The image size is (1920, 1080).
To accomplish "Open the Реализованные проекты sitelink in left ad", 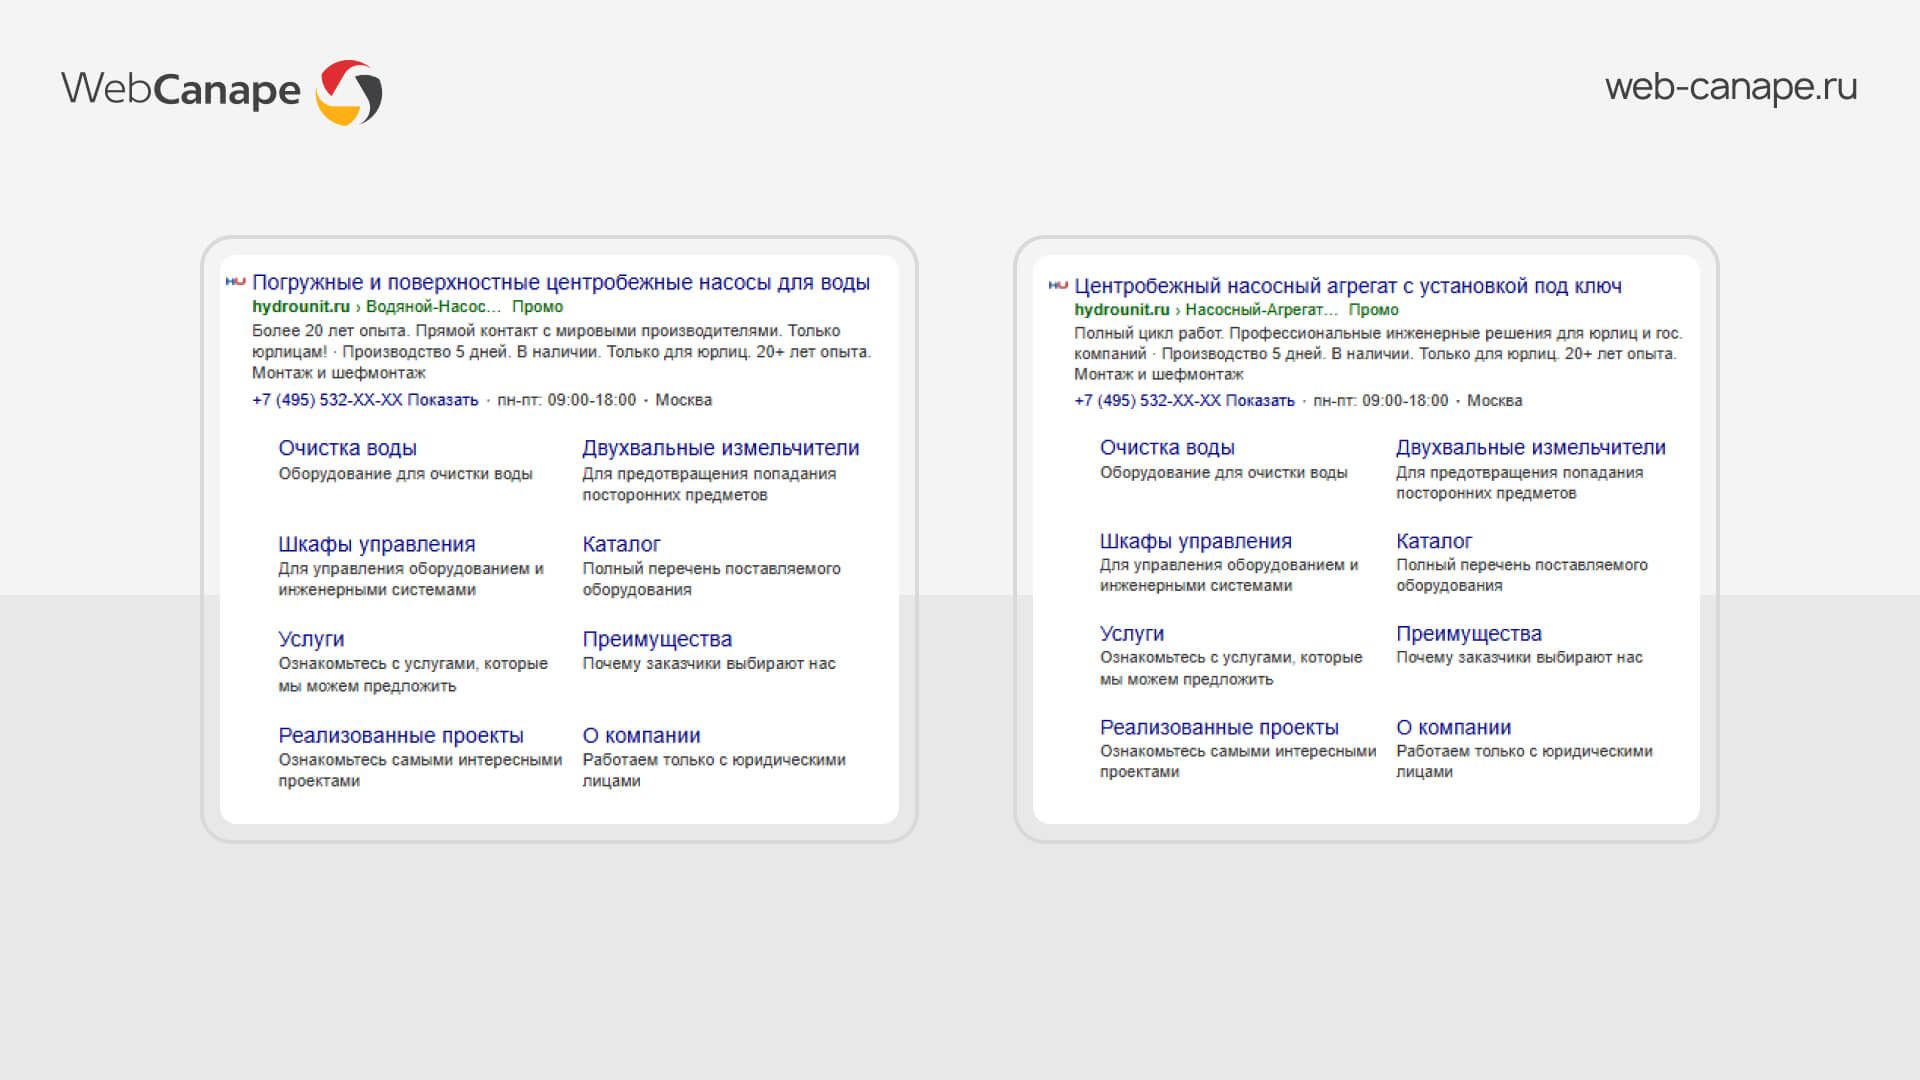I will tap(400, 735).
